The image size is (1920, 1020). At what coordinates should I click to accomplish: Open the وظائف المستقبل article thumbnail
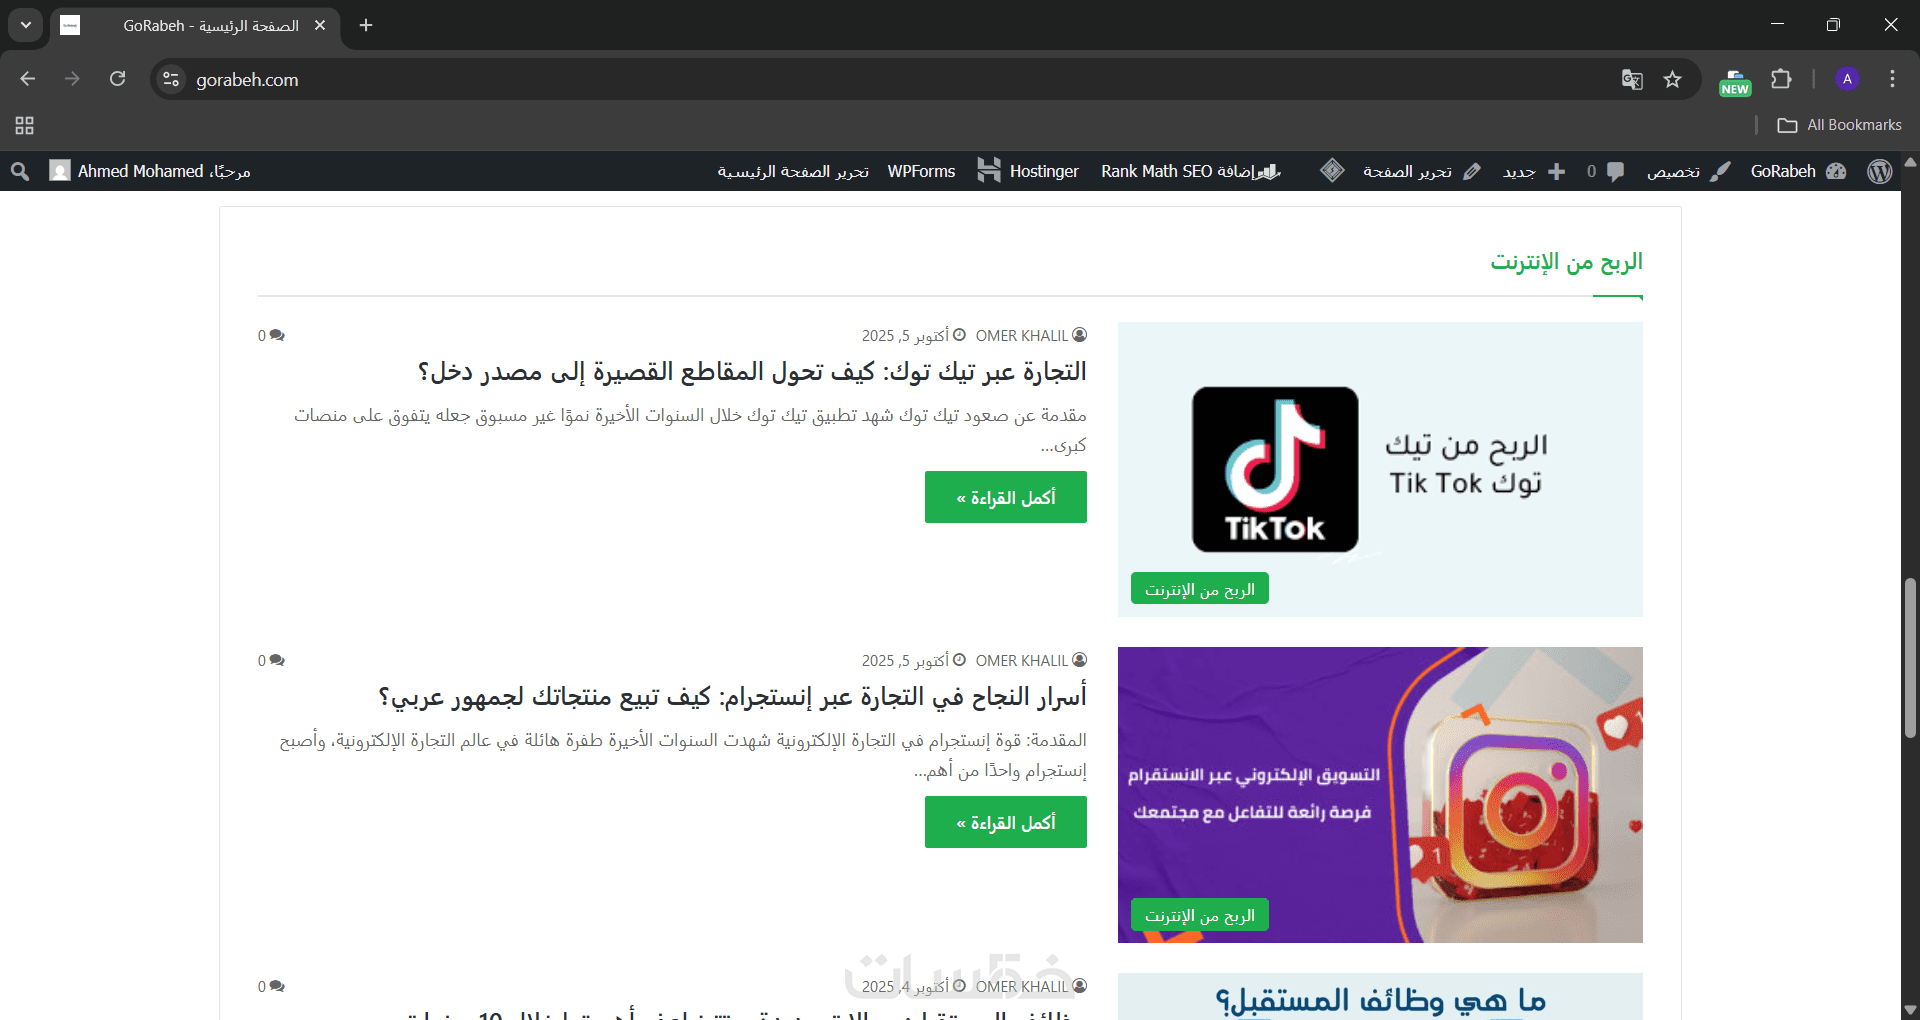pyautogui.click(x=1380, y=996)
